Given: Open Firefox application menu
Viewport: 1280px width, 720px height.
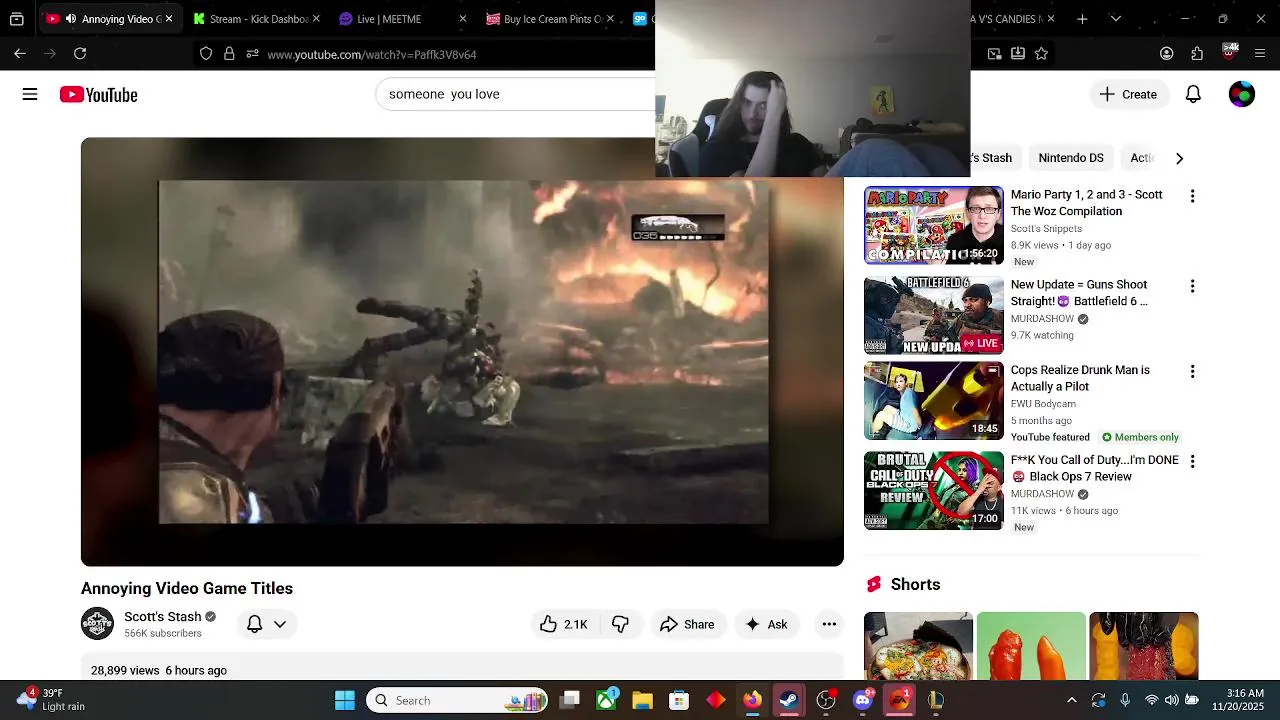Looking at the screenshot, I should [1260, 54].
